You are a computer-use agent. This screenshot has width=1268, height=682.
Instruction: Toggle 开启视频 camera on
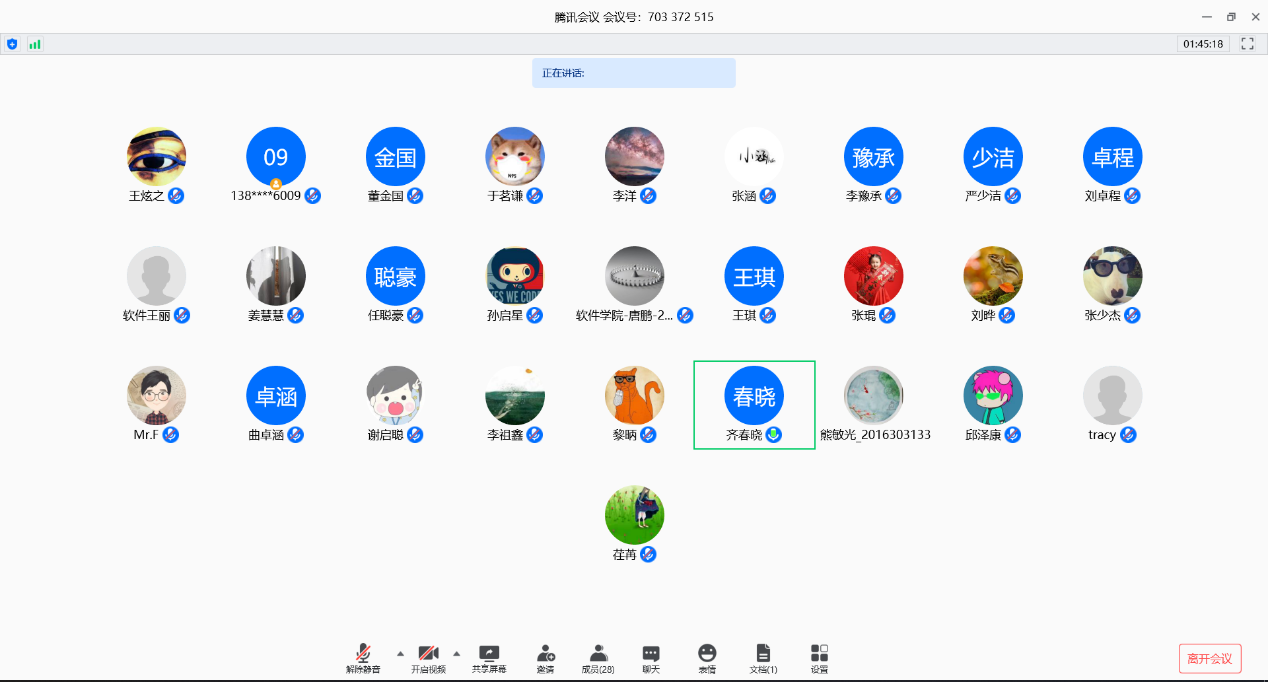(x=428, y=658)
